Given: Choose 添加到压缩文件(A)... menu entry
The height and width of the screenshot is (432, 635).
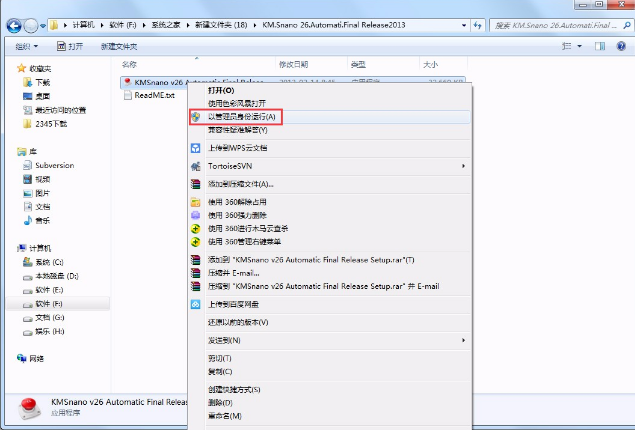Looking at the screenshot, I should coord(241,184).
